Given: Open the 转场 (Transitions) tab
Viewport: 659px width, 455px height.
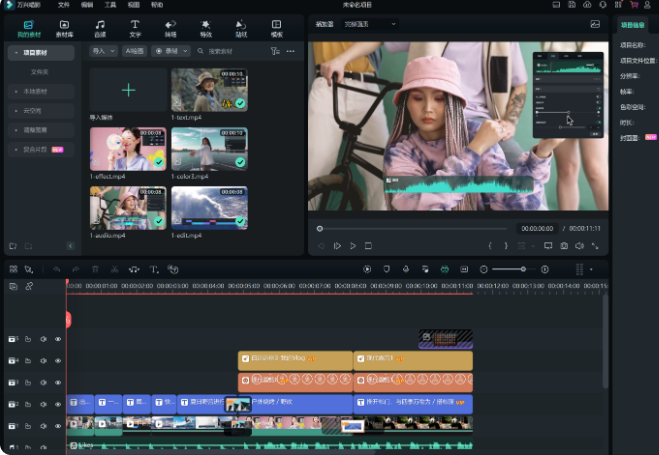Looking at the screenshot, I should (x=170, y=27).
